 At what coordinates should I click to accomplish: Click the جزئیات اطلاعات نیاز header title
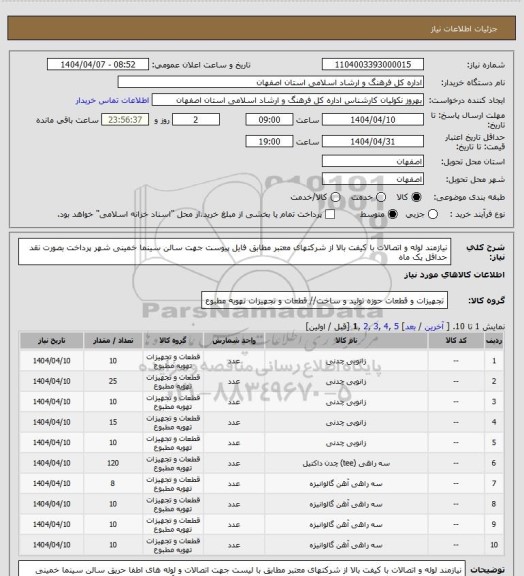[x=464, y=29]
